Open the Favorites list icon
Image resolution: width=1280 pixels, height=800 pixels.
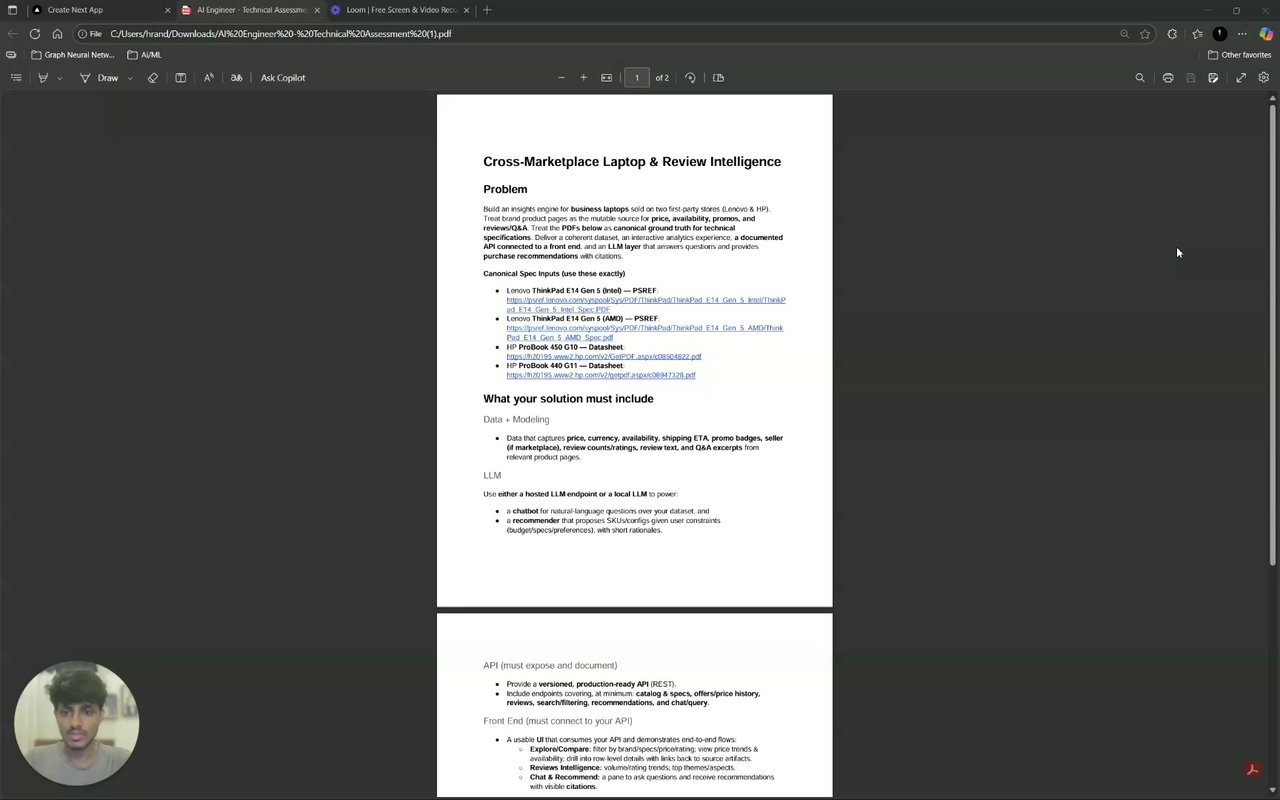pos(1197,34)
